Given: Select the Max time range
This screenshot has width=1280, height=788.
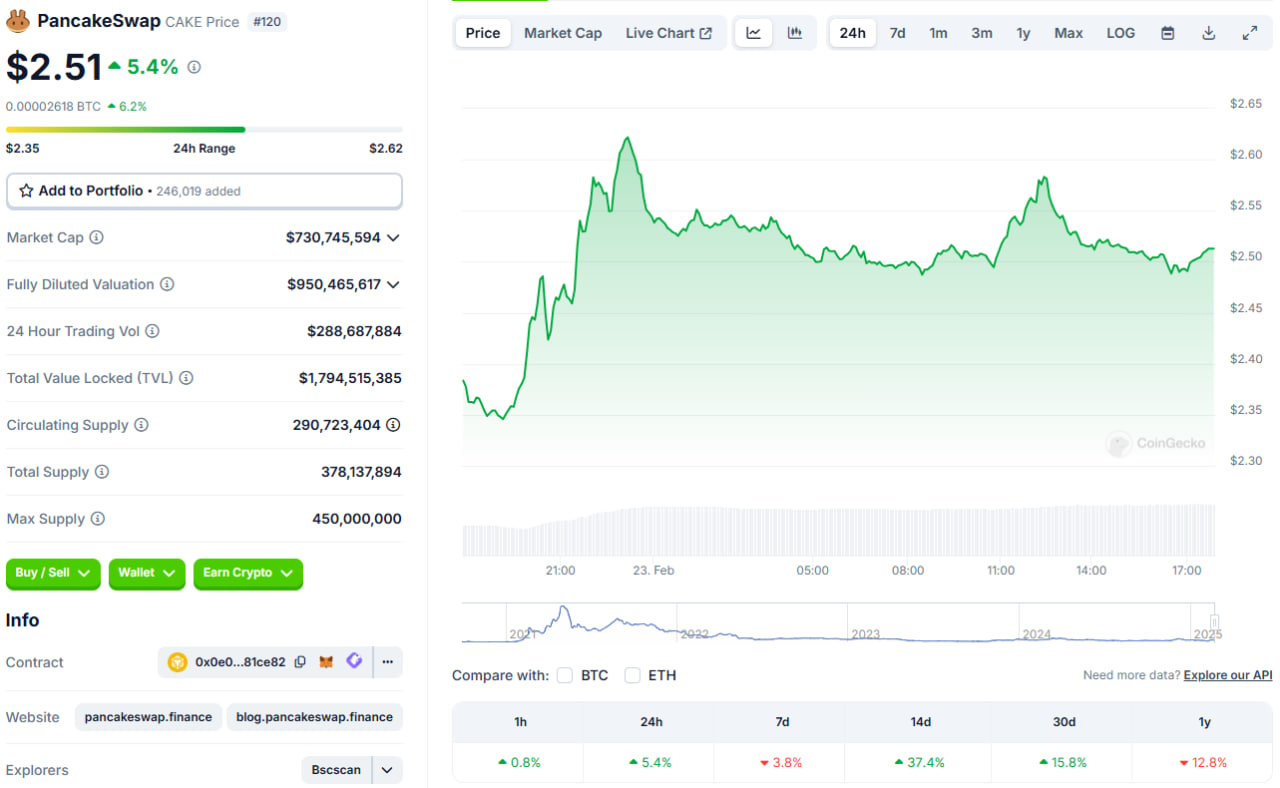Looking at the screenshot, I should tap(1068, 33).
